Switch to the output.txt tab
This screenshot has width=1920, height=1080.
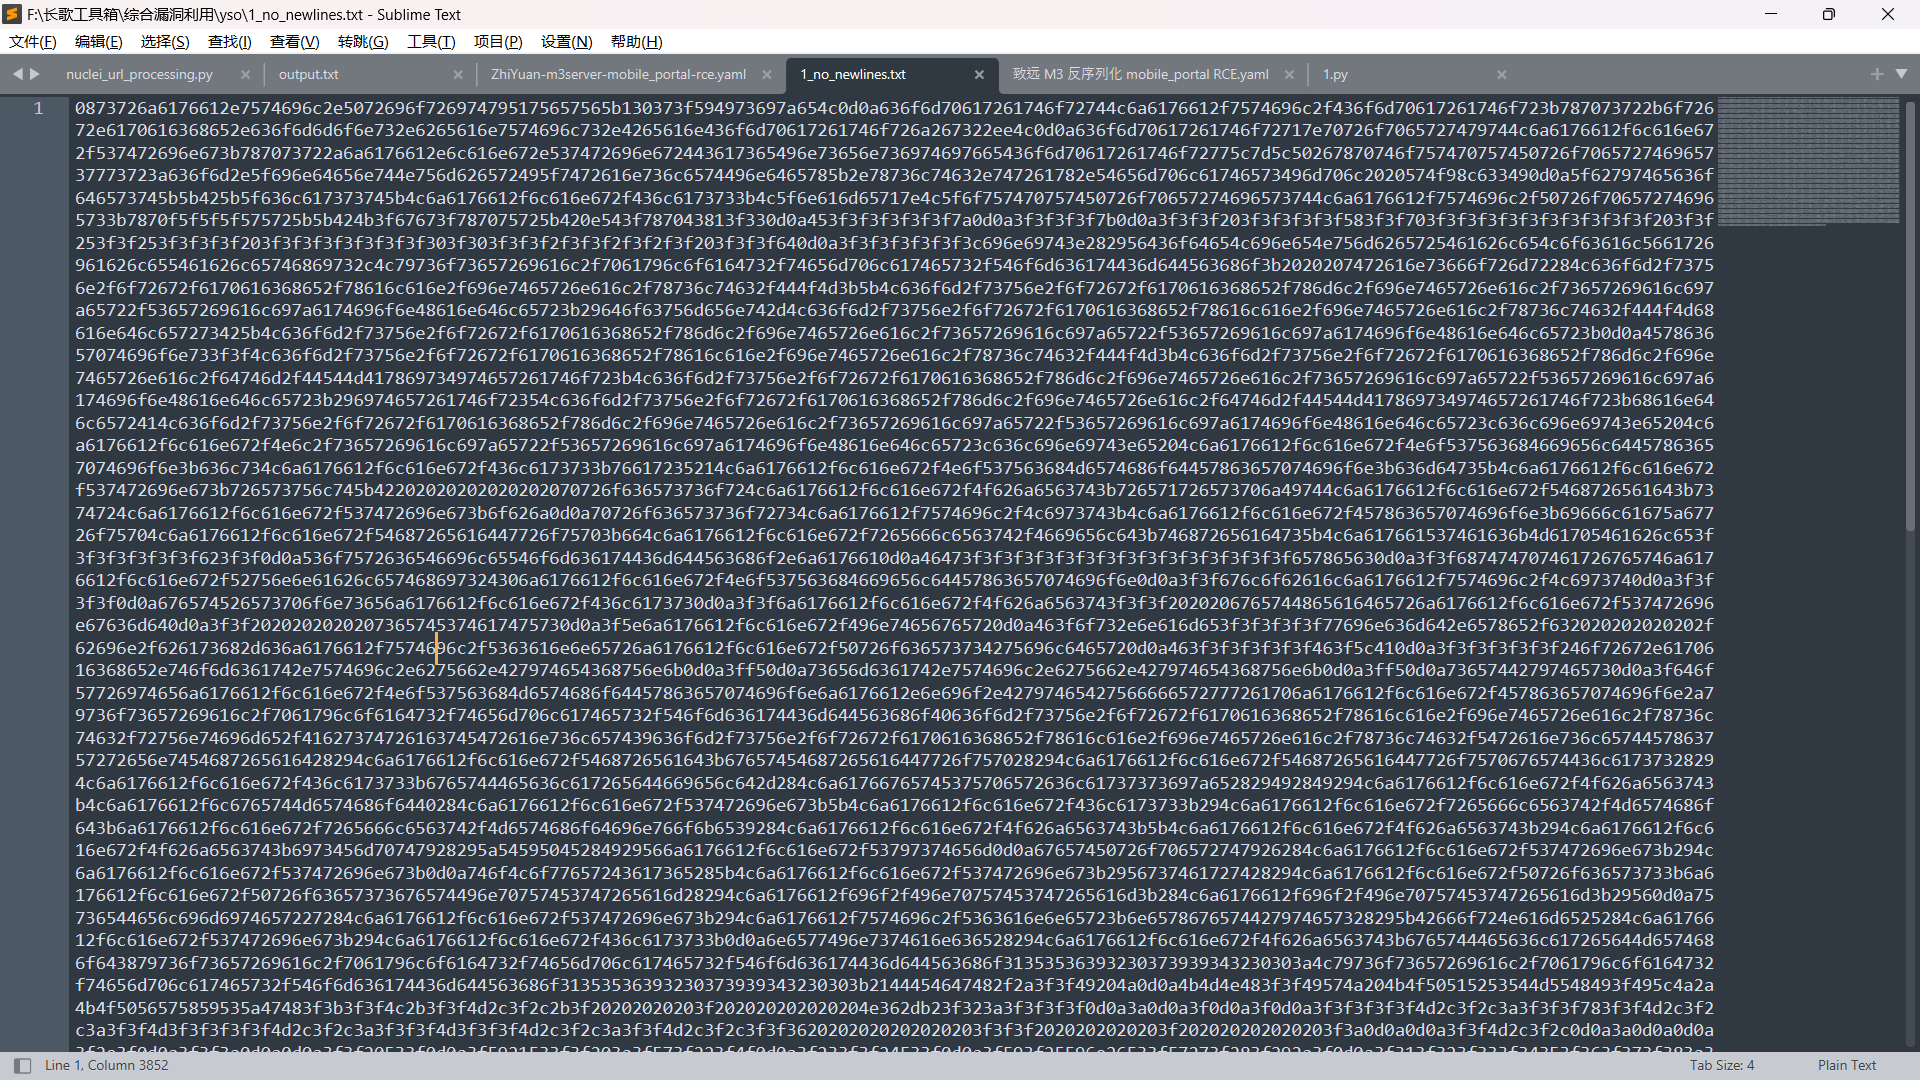(308, 75)
